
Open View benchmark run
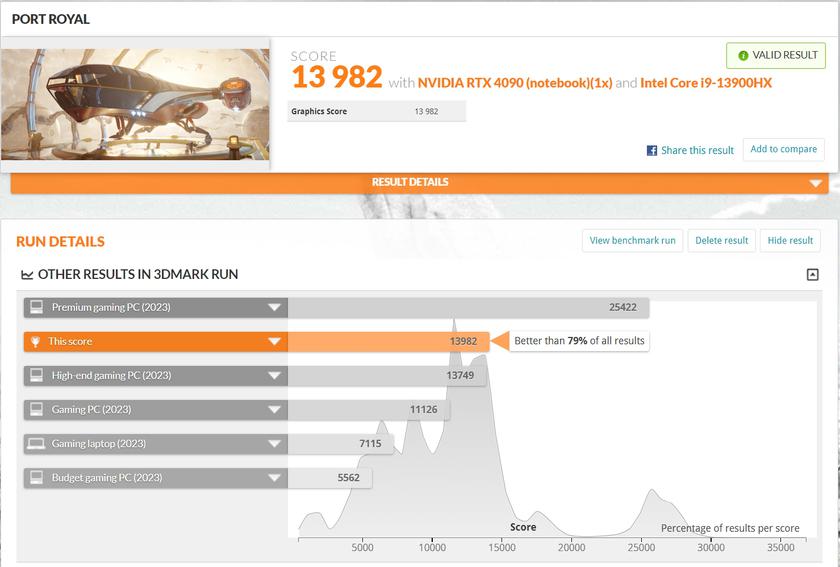click(632, 240)
